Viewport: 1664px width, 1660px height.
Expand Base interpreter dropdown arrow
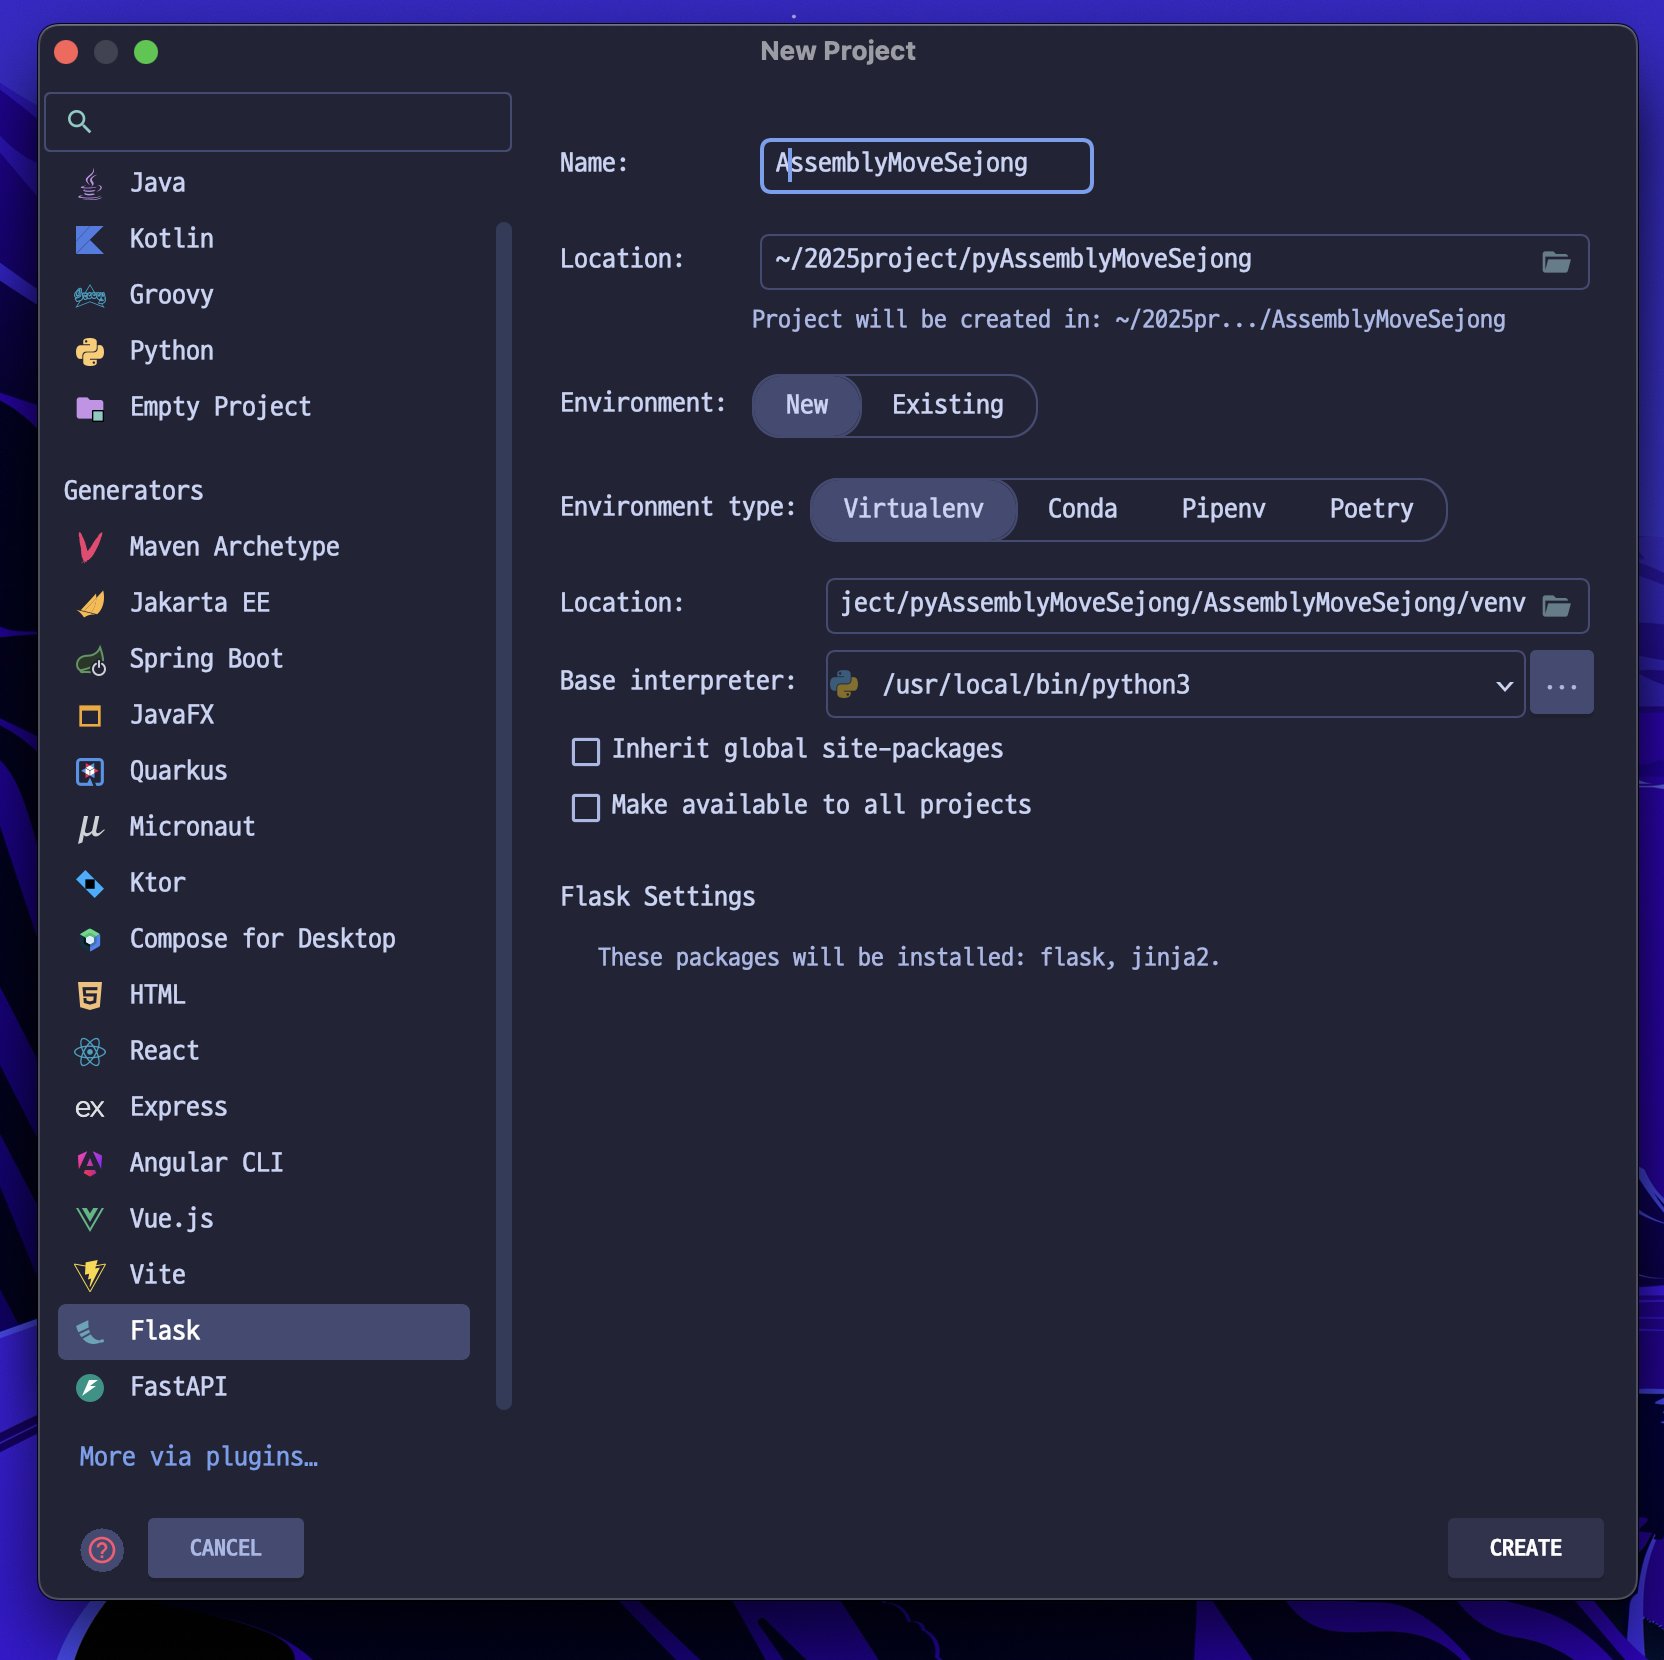(1504, 685)
